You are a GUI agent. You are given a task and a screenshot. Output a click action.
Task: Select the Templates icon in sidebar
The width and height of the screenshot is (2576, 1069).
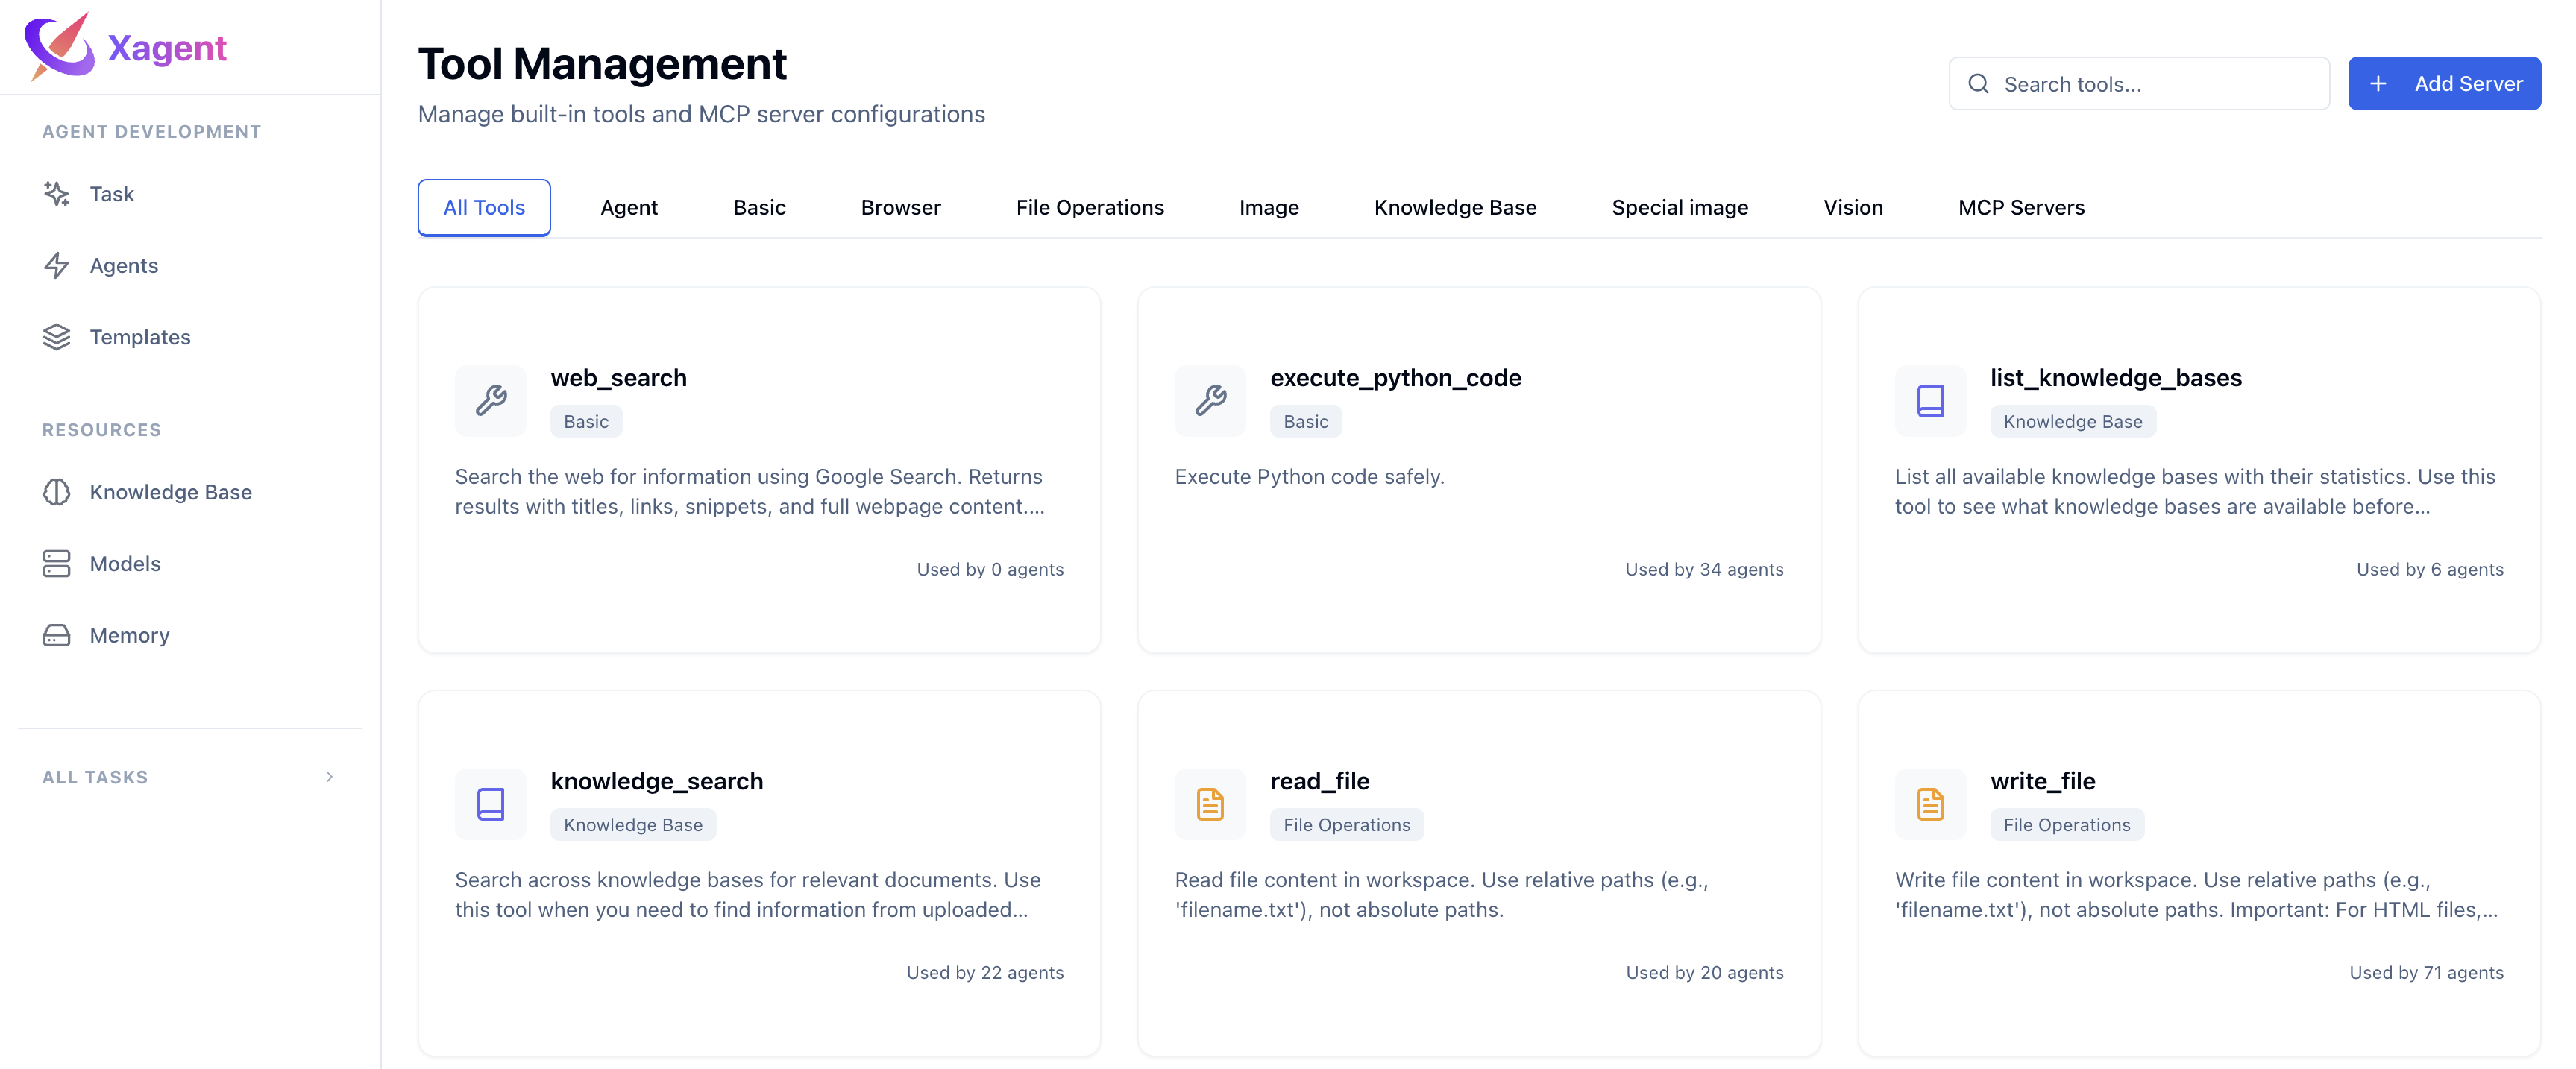tap(56, 337)
